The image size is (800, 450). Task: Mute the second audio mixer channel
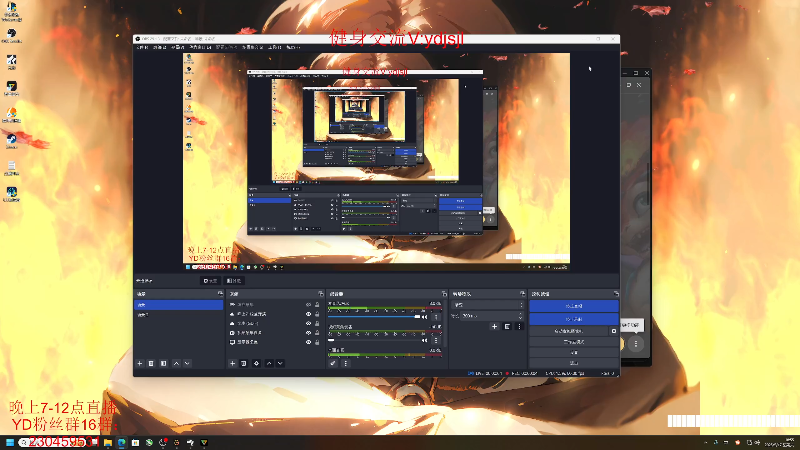click(x=424, y=340)
